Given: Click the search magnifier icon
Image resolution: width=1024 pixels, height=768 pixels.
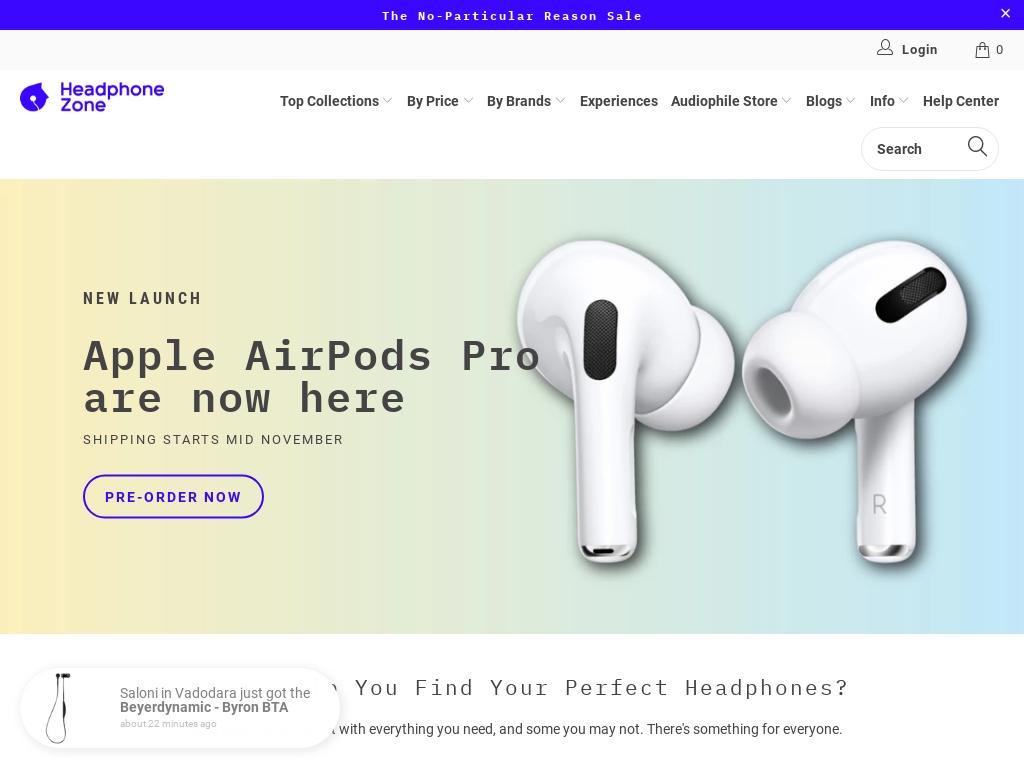Looking at the screenshot, I should coord(977,146).
